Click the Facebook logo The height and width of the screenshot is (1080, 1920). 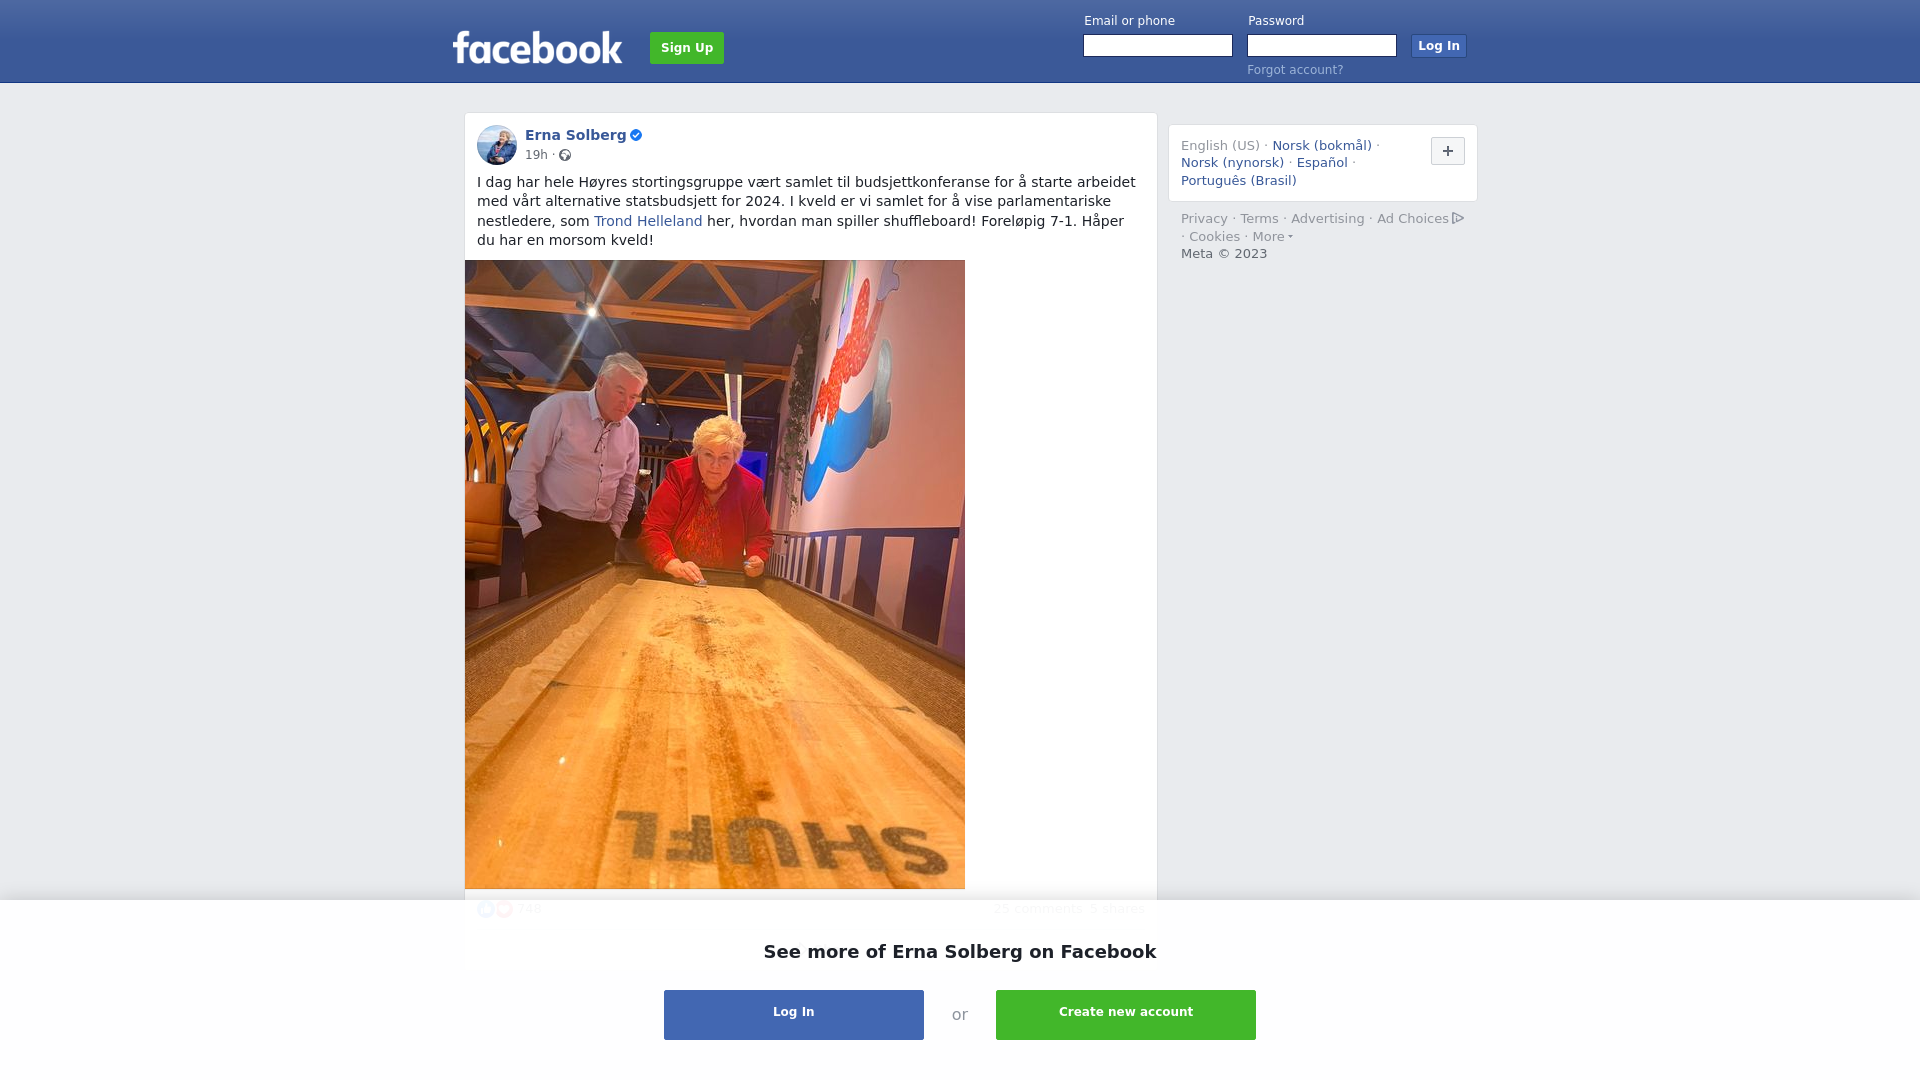pos(537,47)
